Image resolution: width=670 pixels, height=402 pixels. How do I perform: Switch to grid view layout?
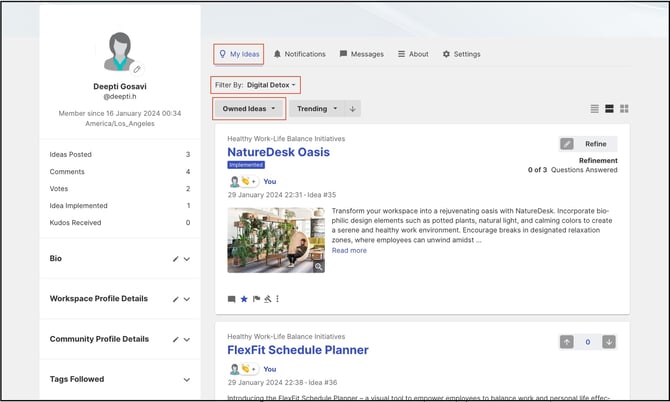point(624,108)
